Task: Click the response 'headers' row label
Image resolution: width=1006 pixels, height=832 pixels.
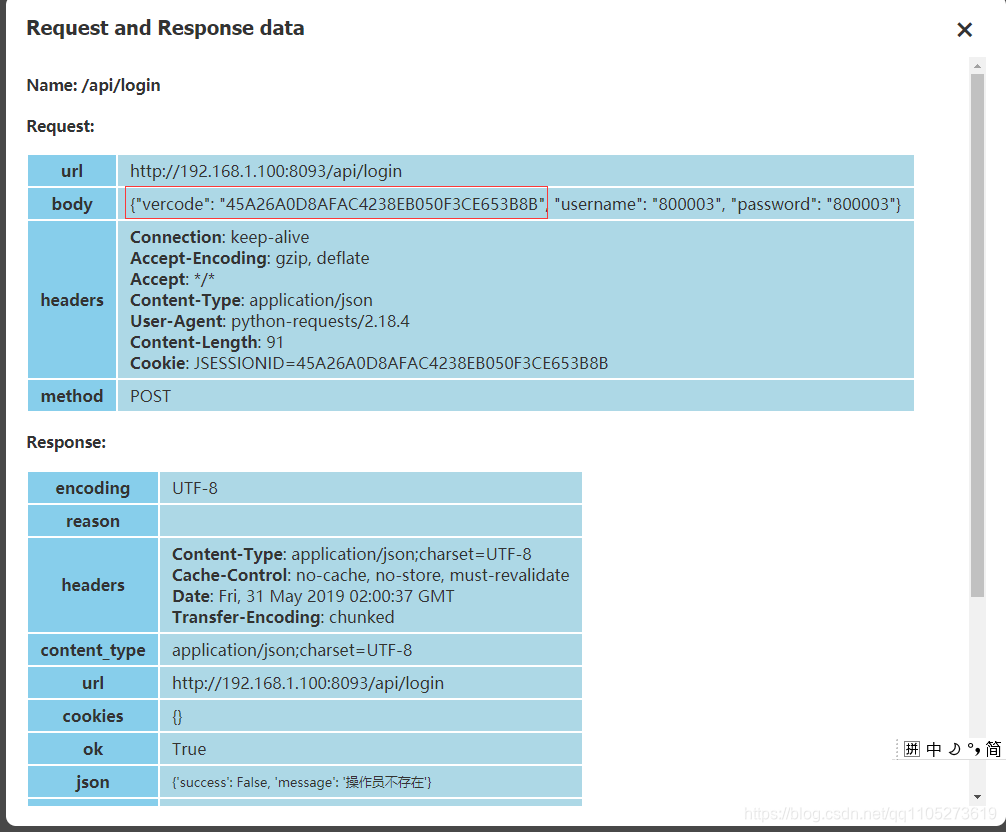Action: [93, 585]
